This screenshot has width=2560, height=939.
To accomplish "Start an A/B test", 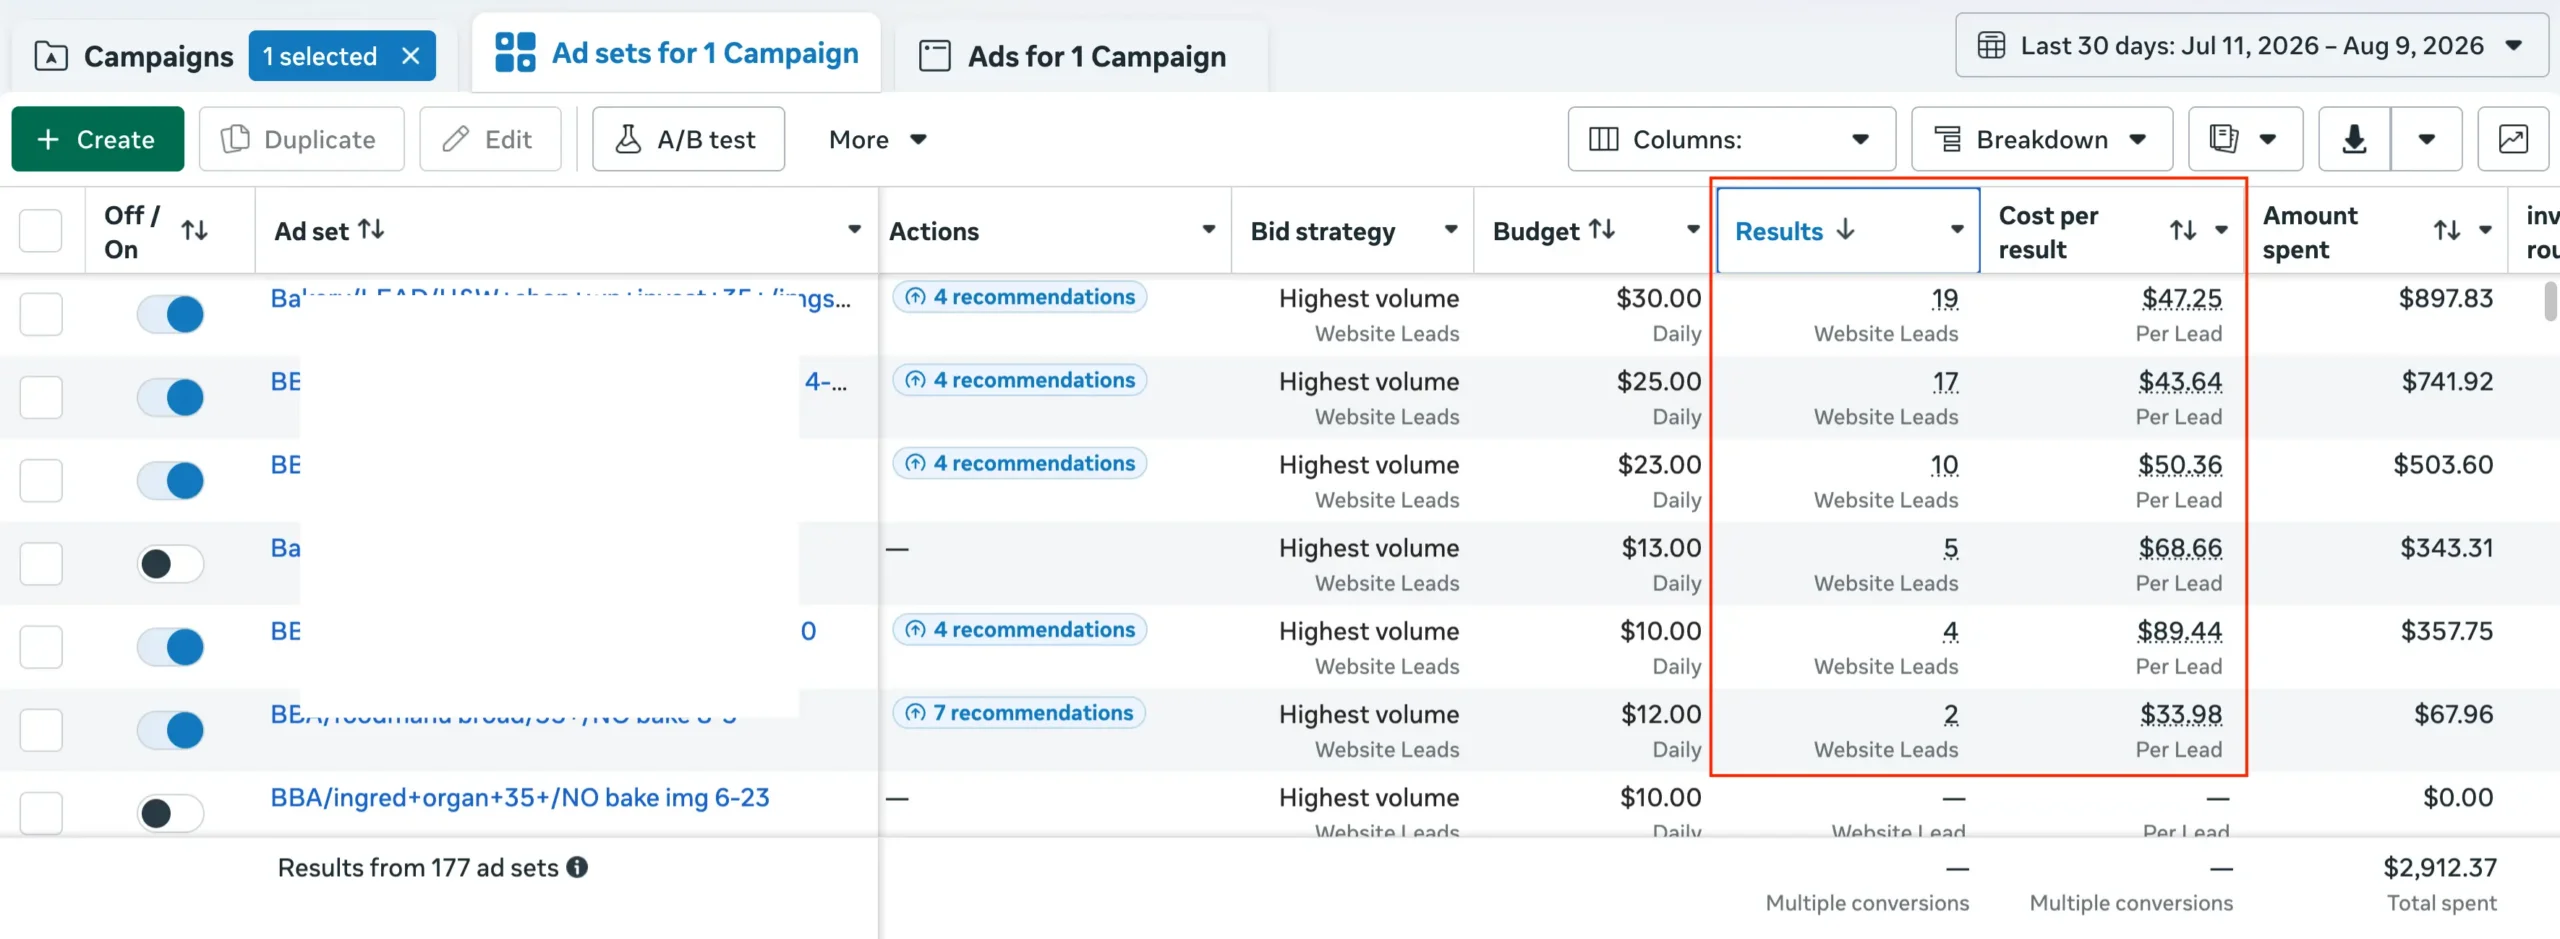I will point(688,139).
